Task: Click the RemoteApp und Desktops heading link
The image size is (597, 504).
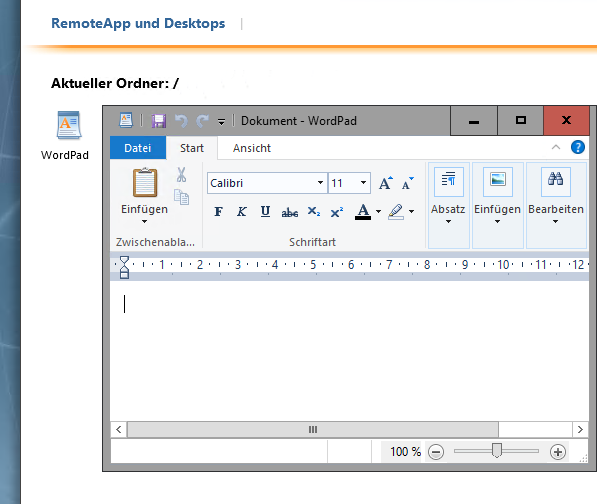Action: pos(138,23)
